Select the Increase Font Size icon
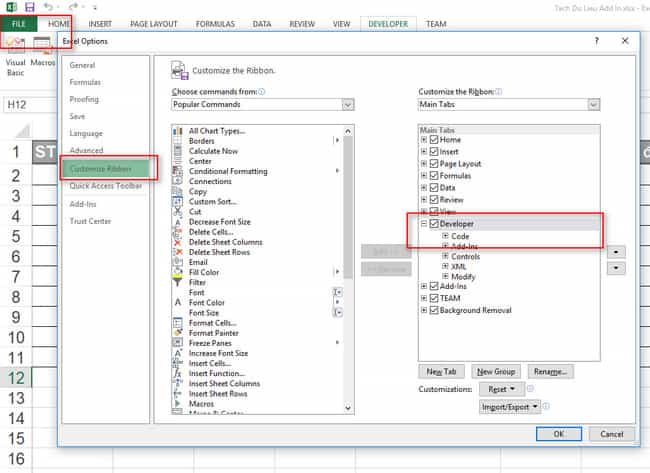Screen dimensions: 650x473 (x=177, y=353)
